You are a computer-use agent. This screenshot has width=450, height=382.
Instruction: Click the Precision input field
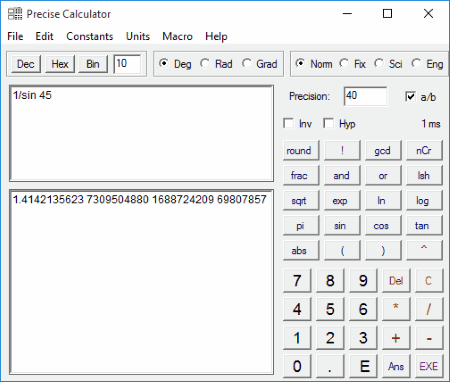click(365, 96)
